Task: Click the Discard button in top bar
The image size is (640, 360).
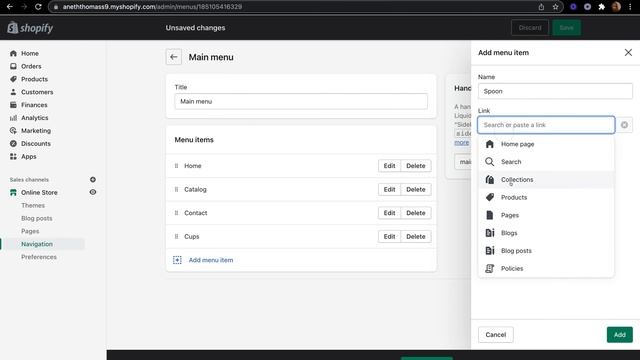Action: point(530,28)
